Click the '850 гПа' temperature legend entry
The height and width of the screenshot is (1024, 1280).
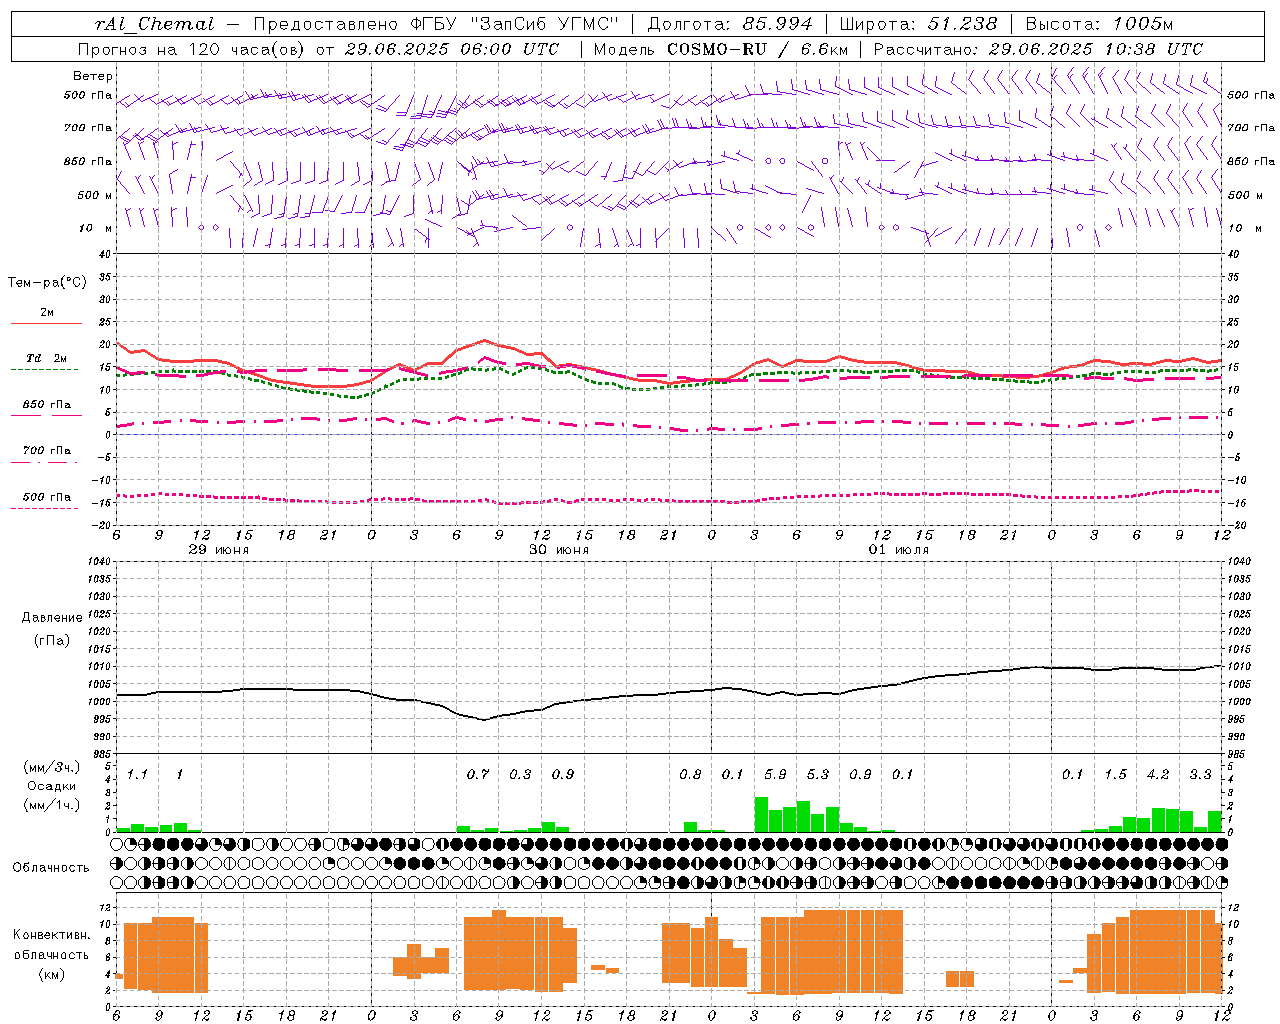(x=46, y=404)
